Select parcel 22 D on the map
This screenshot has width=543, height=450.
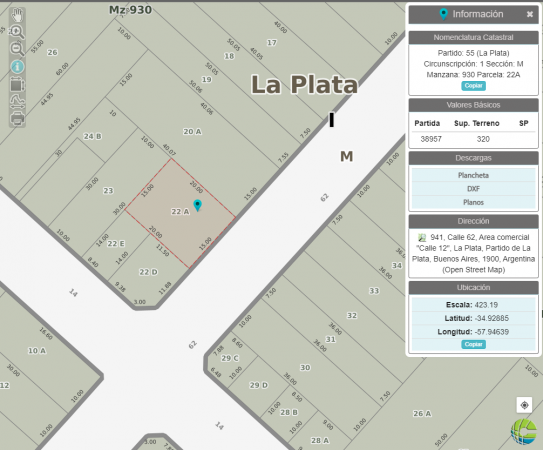[x=149, y=272]
